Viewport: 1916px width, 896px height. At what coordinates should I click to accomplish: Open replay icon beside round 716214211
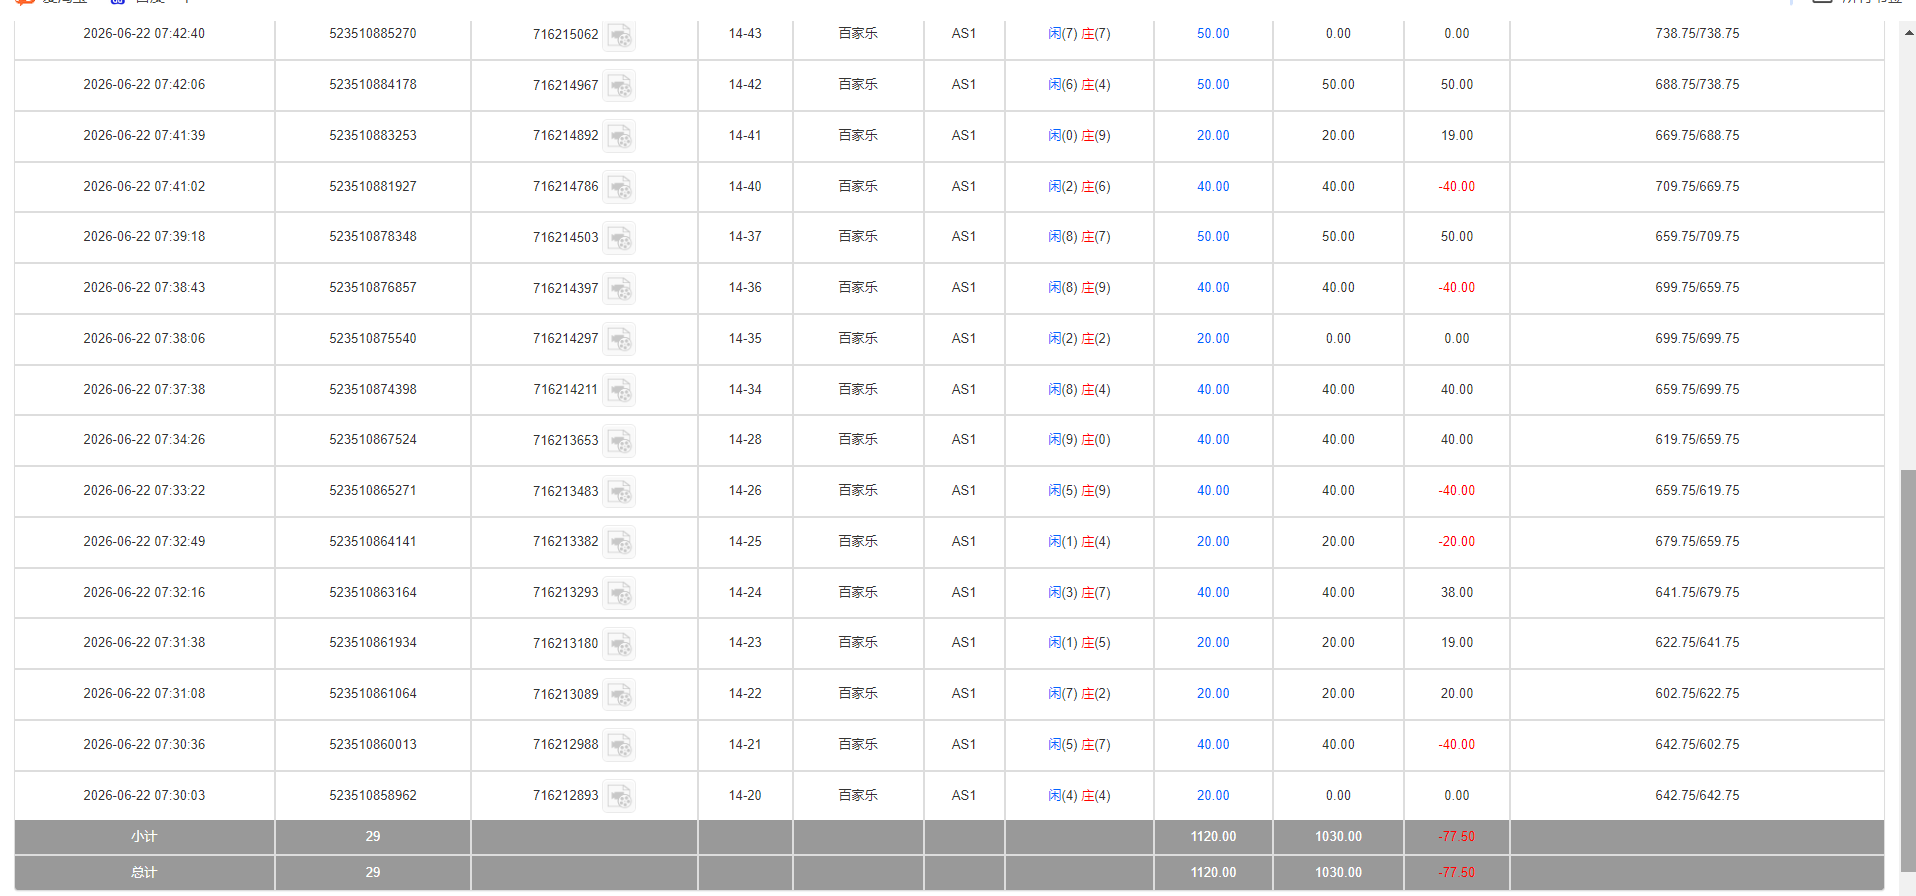tap(620, 391)
